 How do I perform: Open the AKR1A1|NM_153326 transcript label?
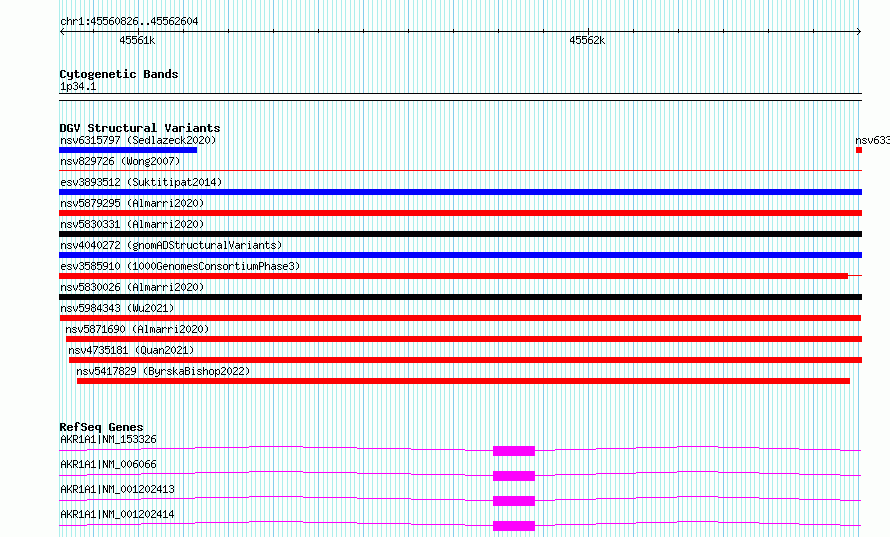pyautogui.click(x=108, y=439)
